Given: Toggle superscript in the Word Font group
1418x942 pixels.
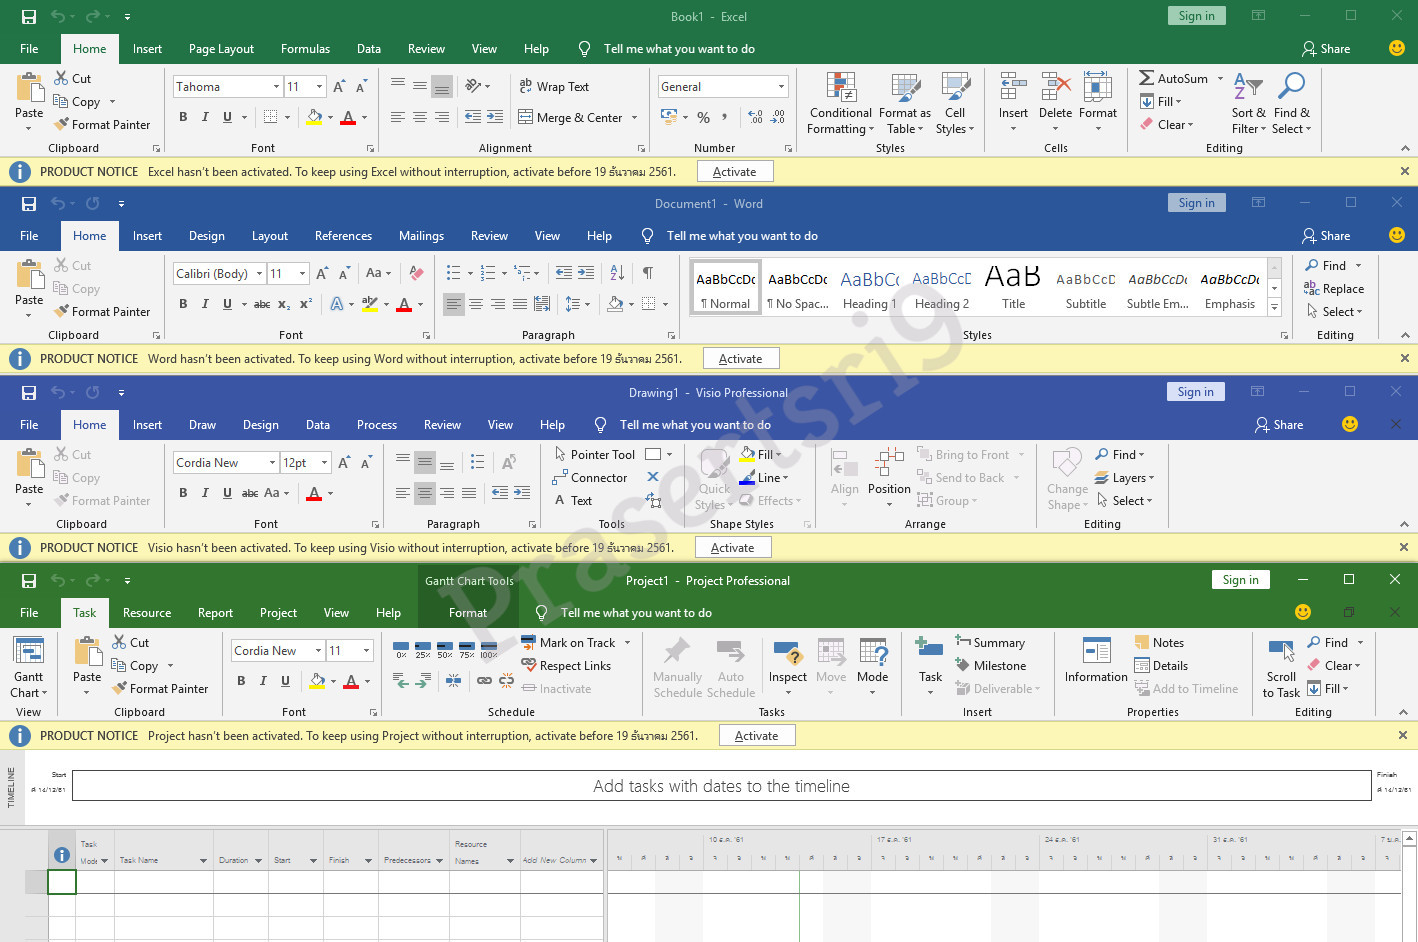Looking at the screenshot, I should coord(306,304).
